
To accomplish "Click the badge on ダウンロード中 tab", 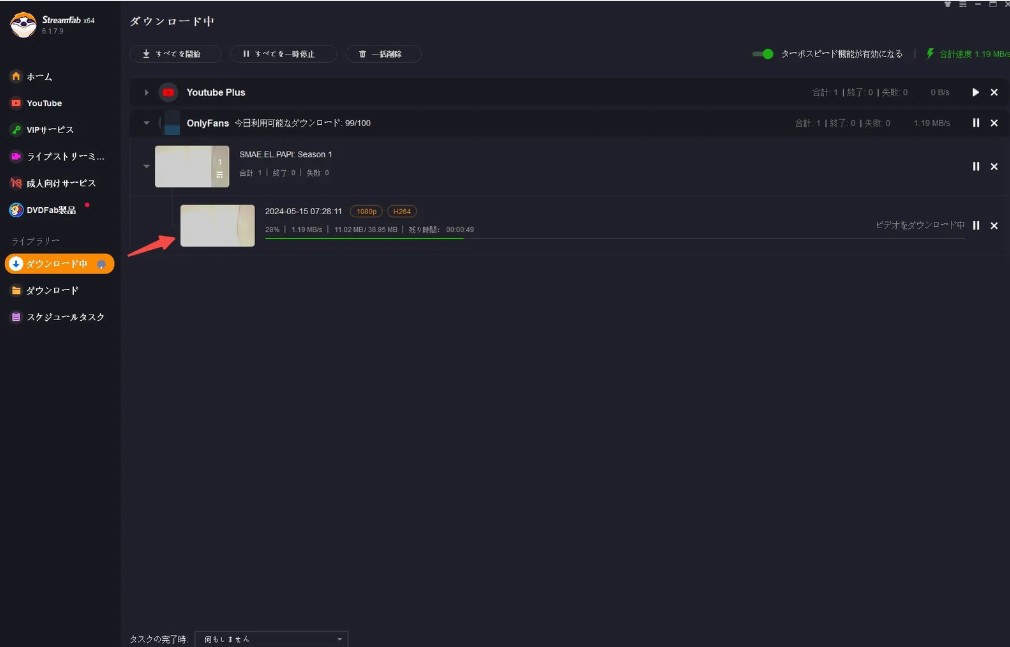I will [x=101, y=264].
